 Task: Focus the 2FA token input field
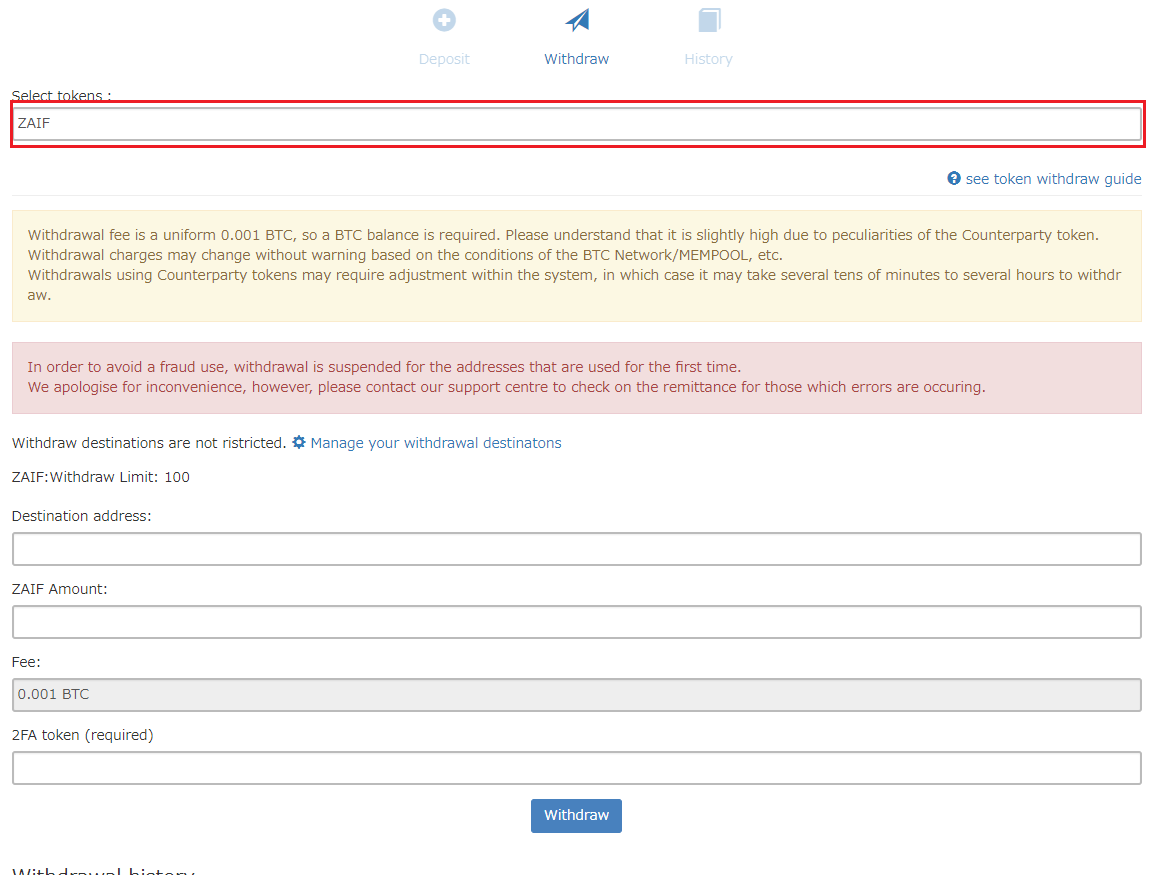point(577,768)
